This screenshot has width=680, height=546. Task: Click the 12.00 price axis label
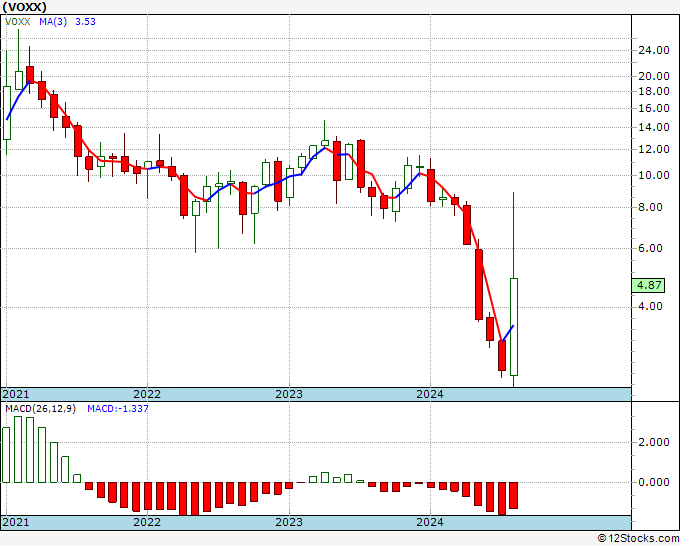coord(654,149)
